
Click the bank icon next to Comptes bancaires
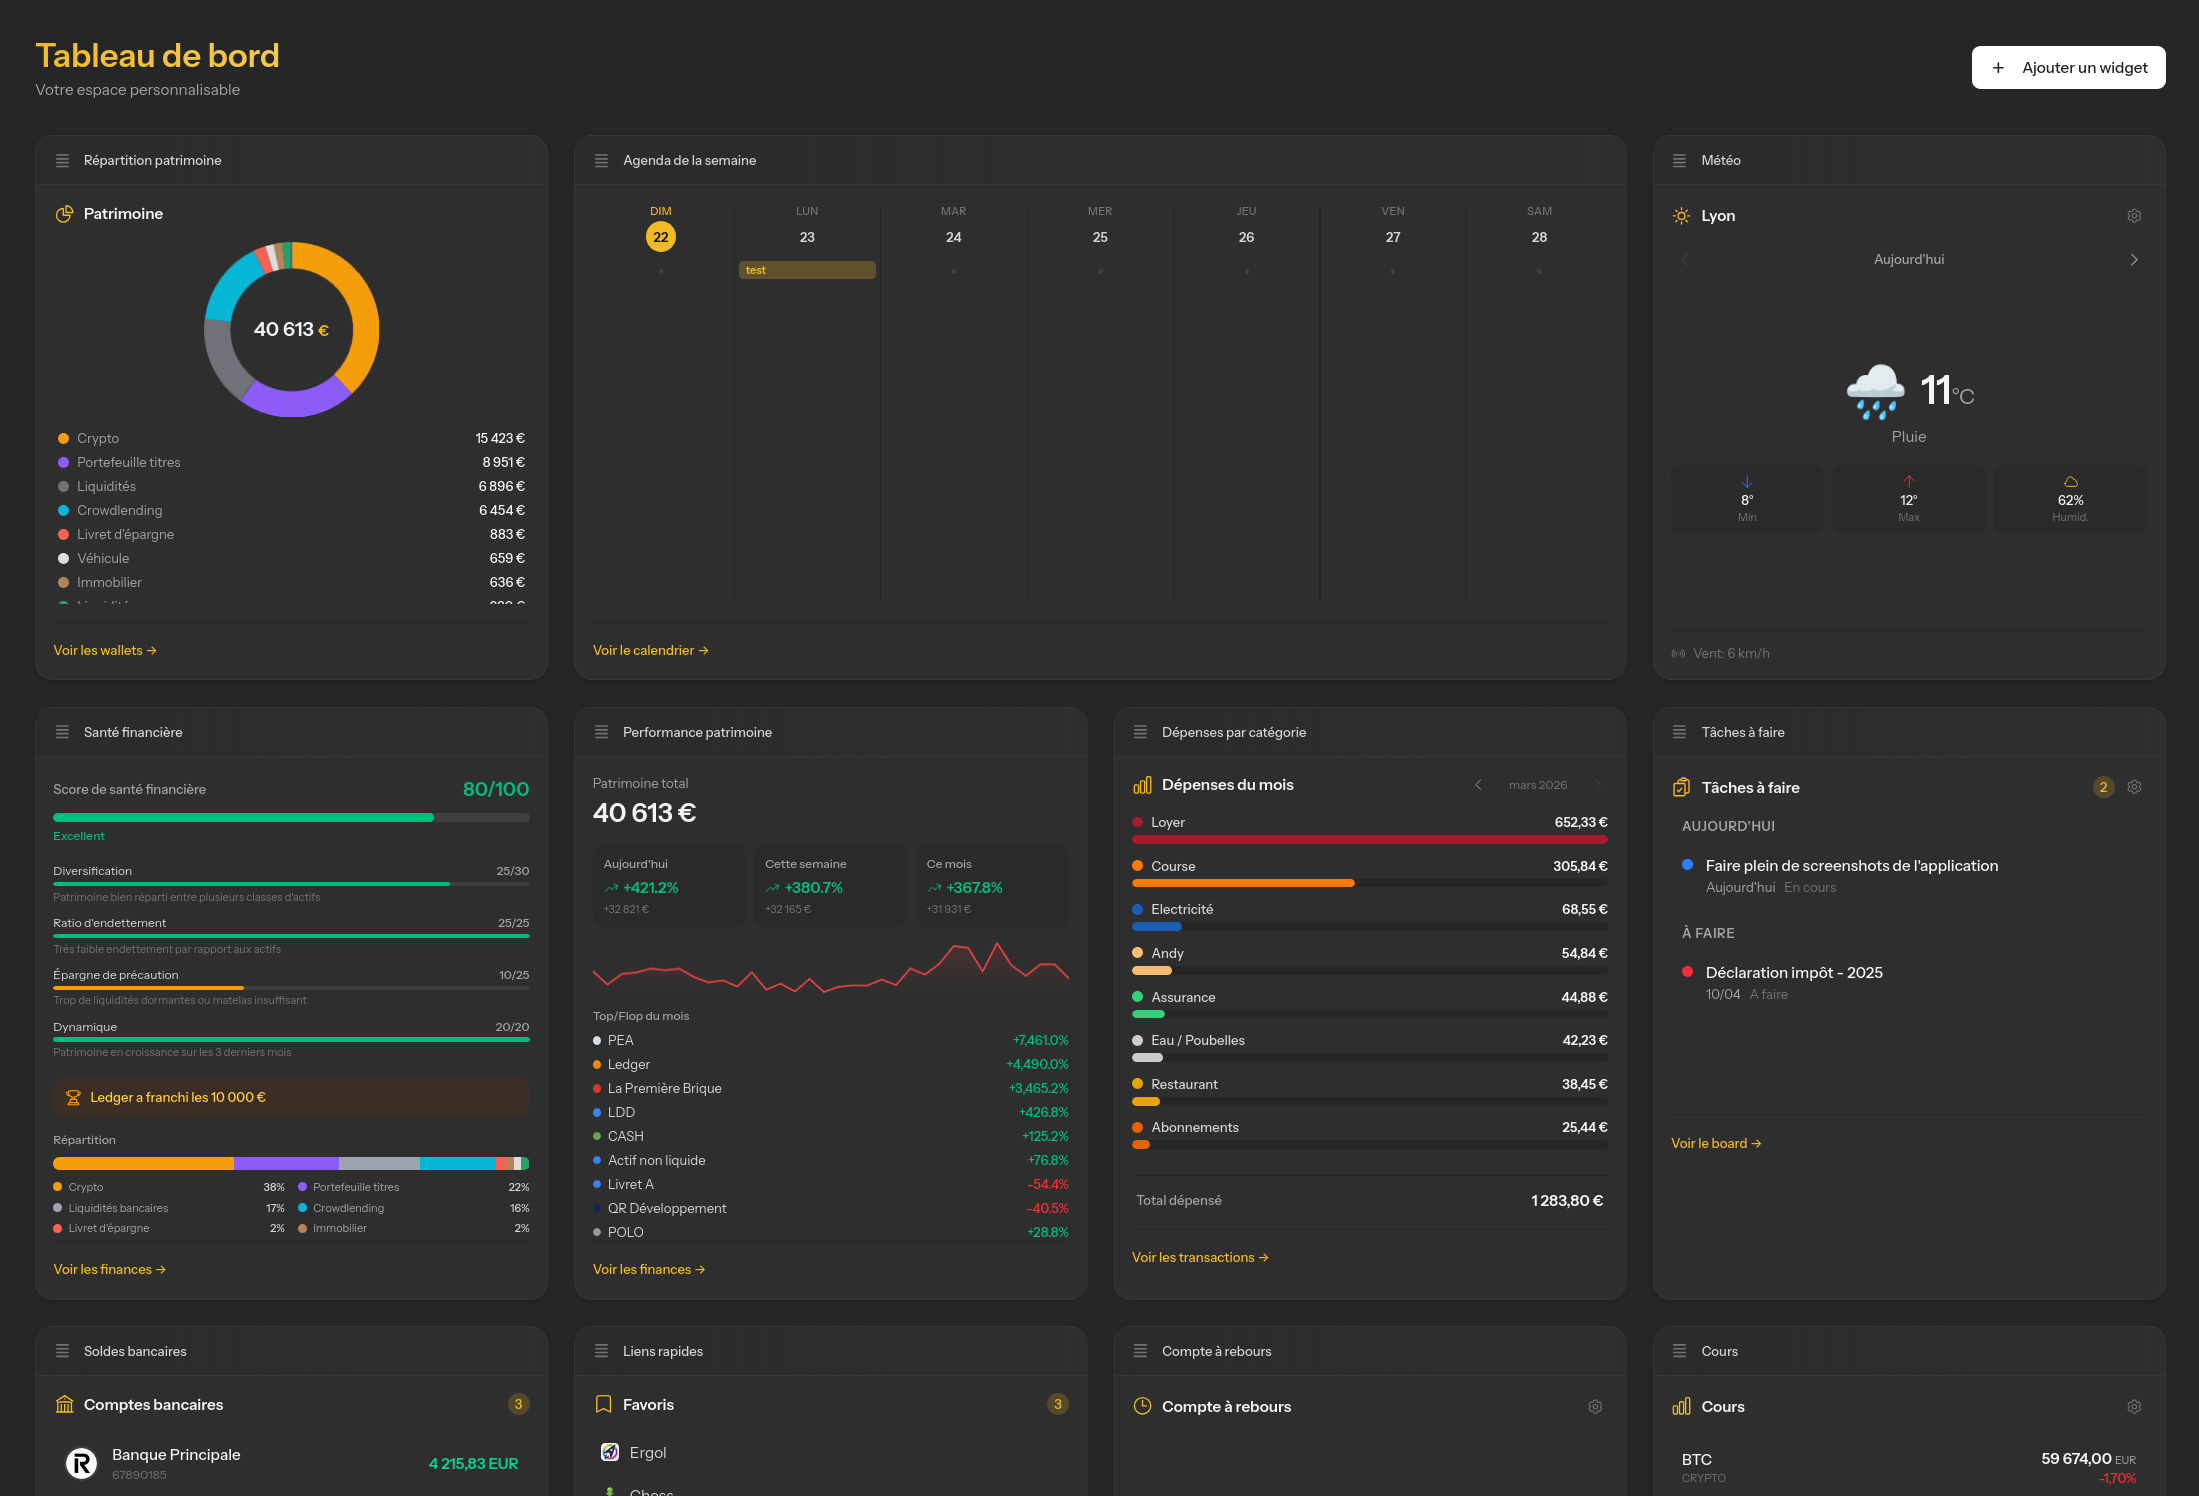pos(64,1404)
